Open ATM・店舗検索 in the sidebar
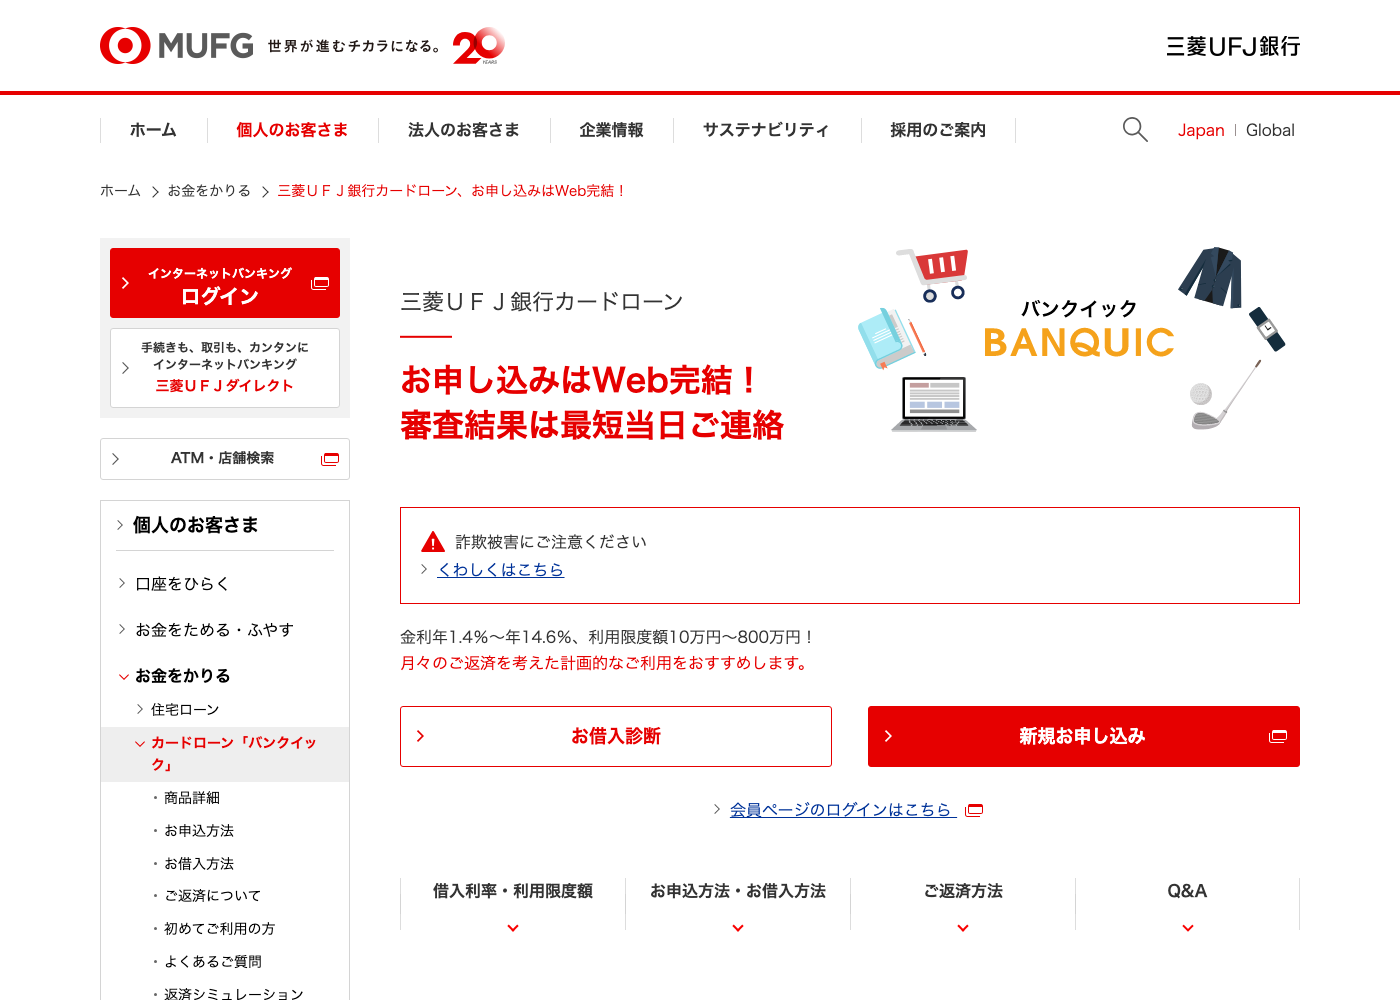The width and height of the screenshot is (1400, 1000). click(225, 459)
